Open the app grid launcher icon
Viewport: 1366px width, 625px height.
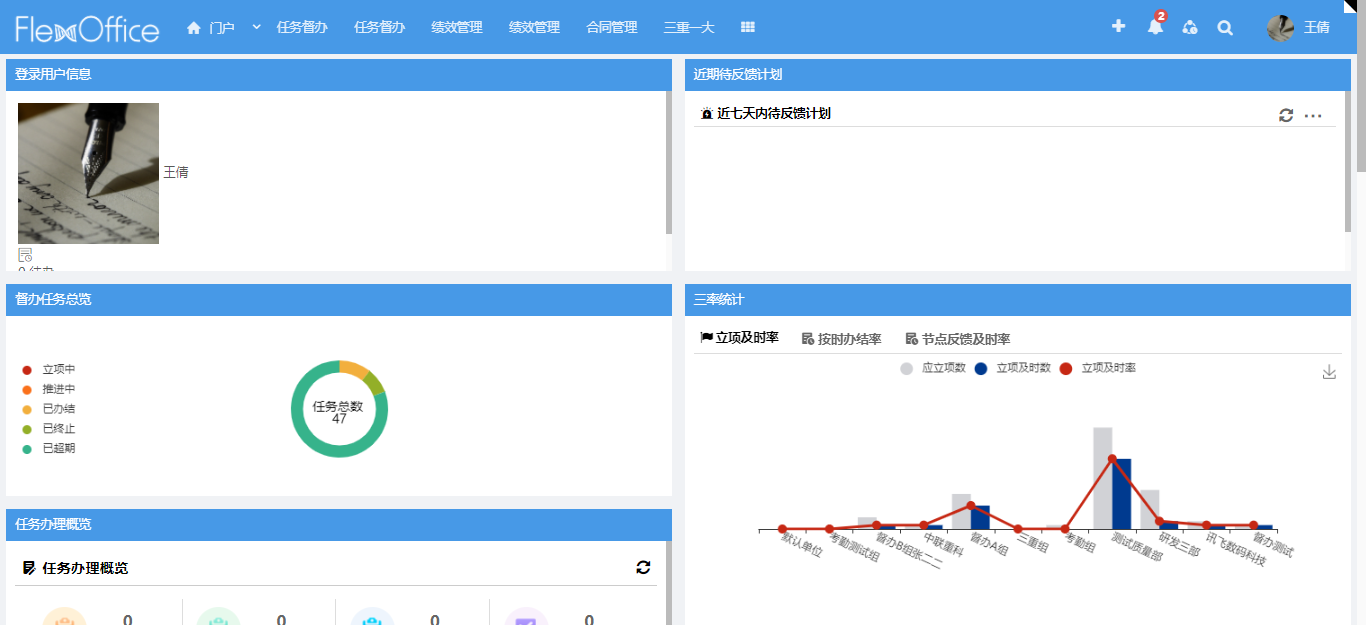point(748,27)
